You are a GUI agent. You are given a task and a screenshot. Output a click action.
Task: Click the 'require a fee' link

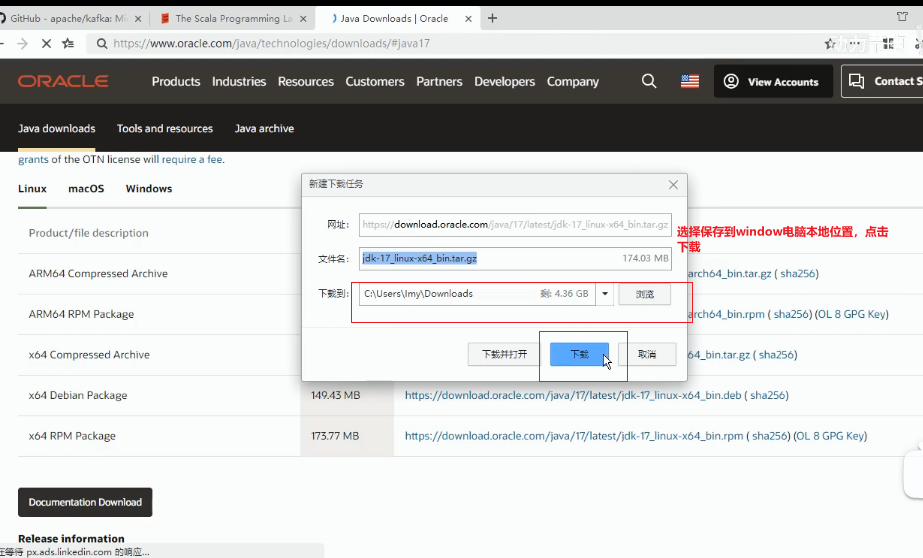coord(192,160)
